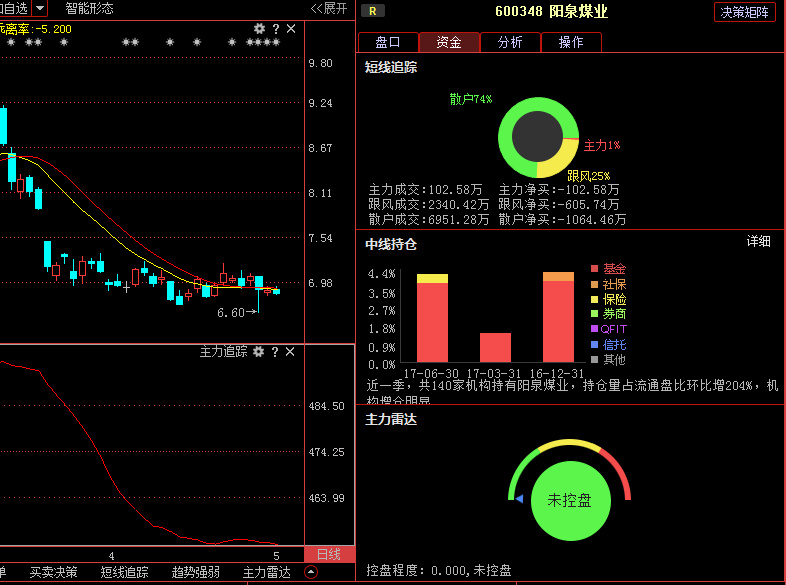Open the 自选 dropdown arrow

tap(39, 8)
